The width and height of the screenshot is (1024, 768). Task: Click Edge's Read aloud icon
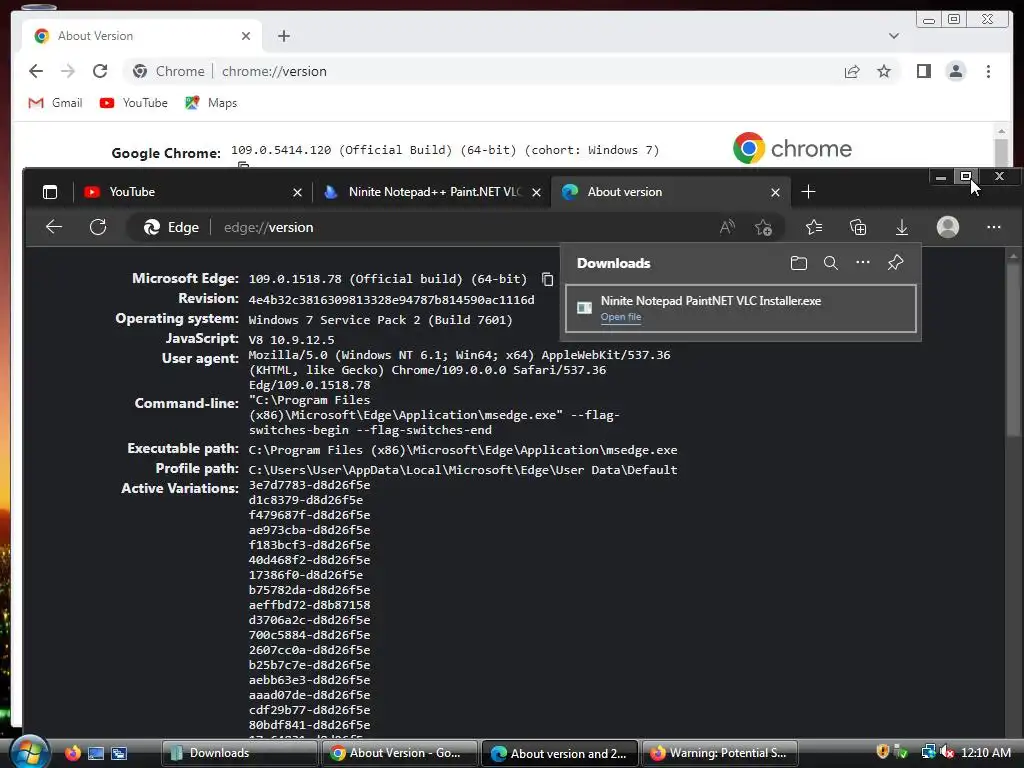[727, 227]
